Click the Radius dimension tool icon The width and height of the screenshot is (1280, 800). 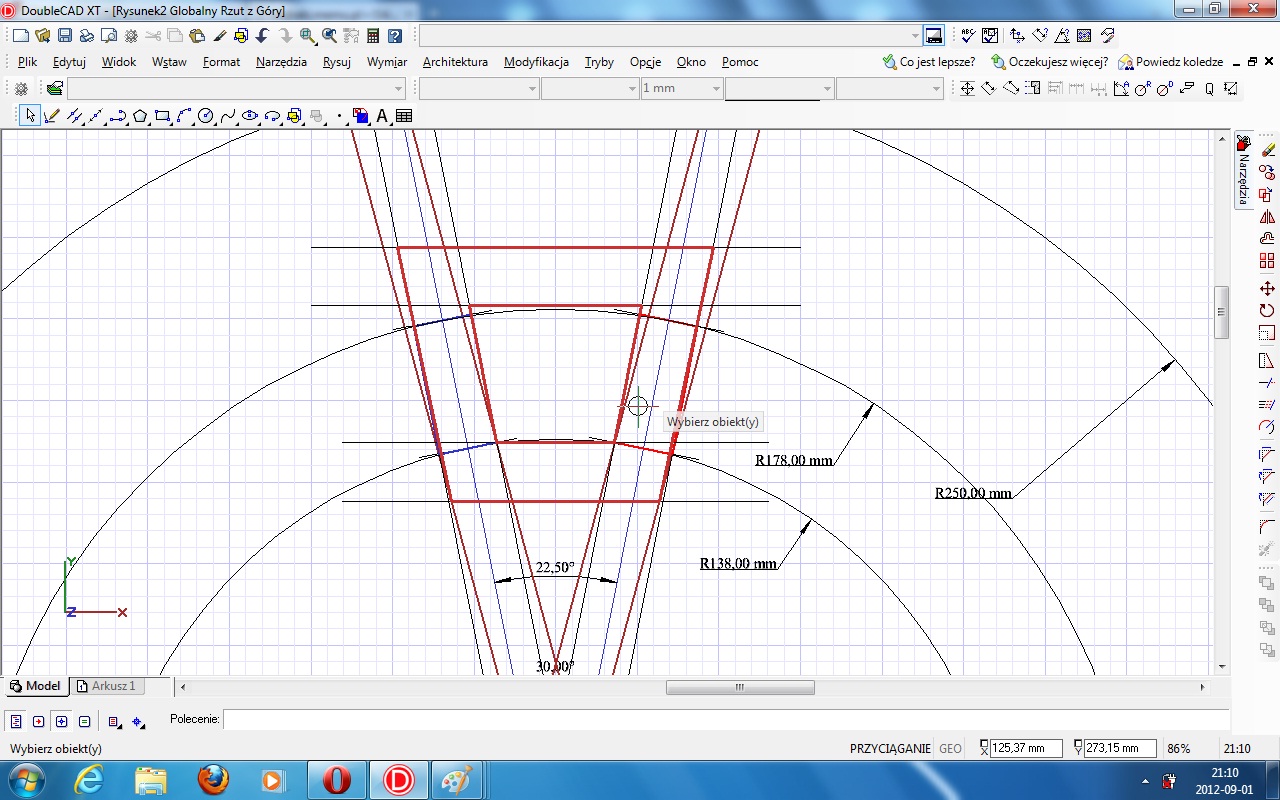[x=1142, y=89]
